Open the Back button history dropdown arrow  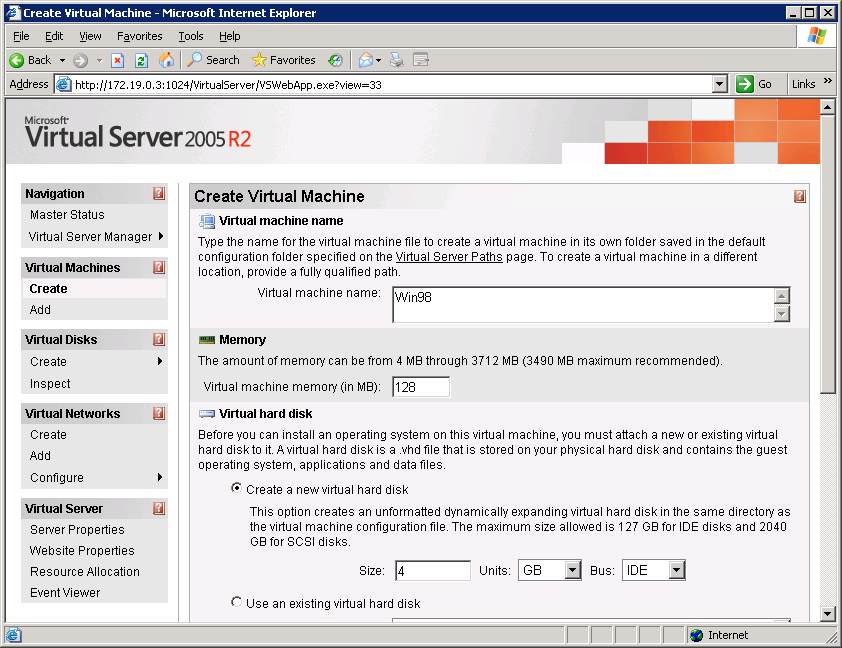point(62,60)
